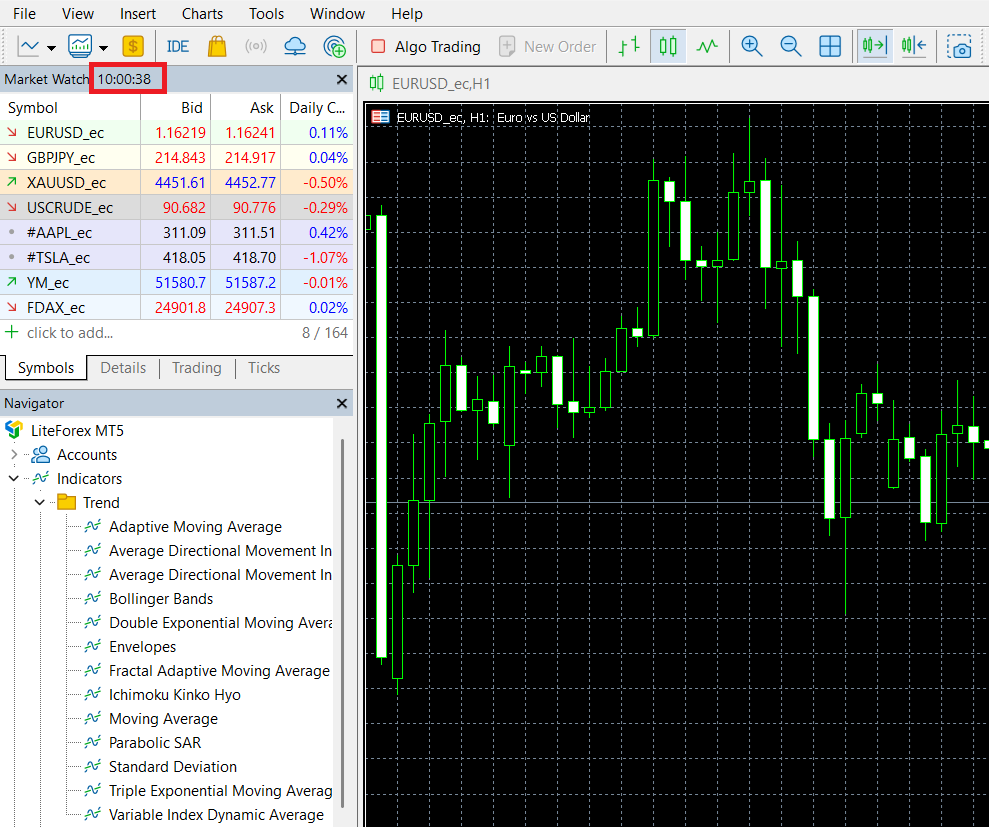The width and height of the screenshot is (989, 827).
Task: Open the Market shopping bag icon
Action: [217, 47]
